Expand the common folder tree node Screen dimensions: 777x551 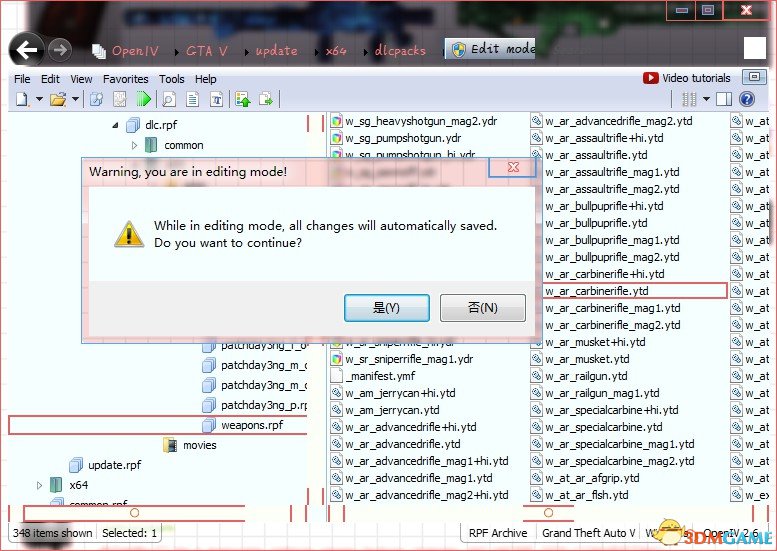point(134,145)
